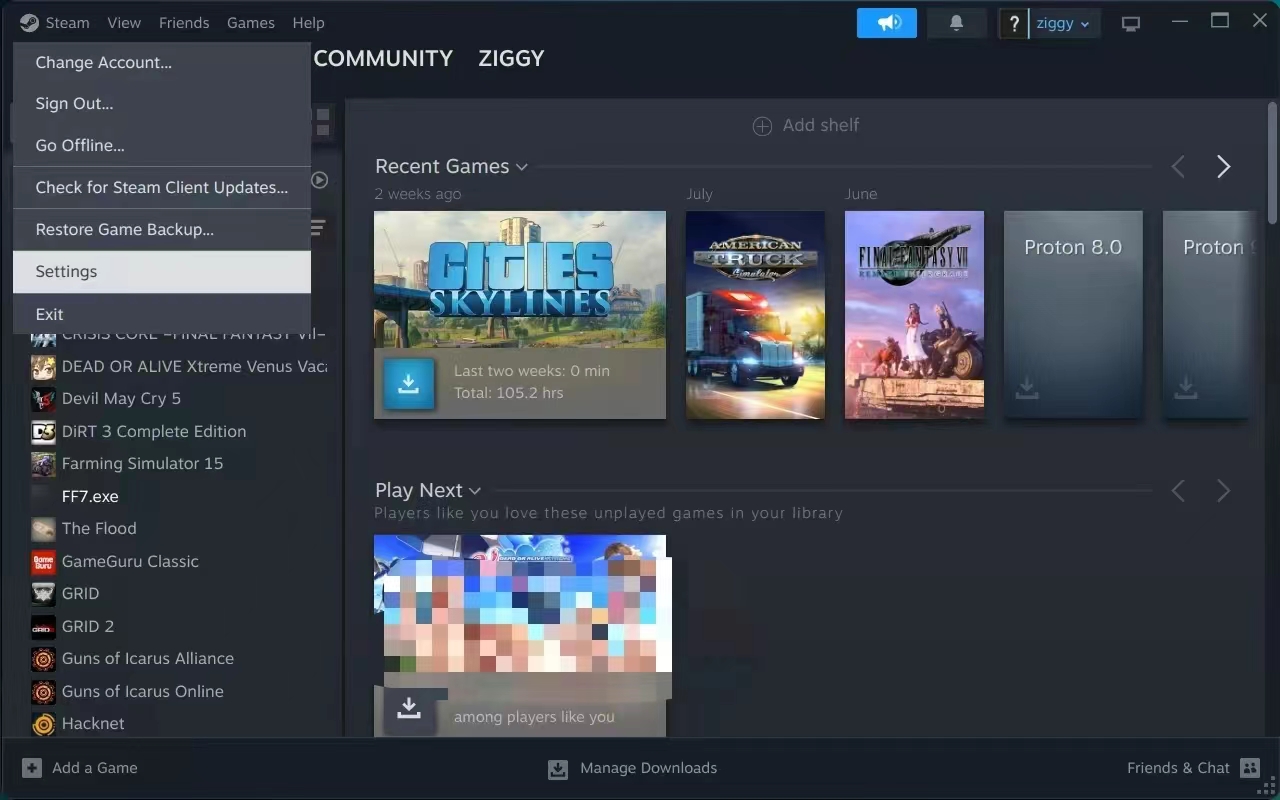Open Final Fantasy VII Remake thumbnail
This screenshot has width=1280, height=800.
914,314
